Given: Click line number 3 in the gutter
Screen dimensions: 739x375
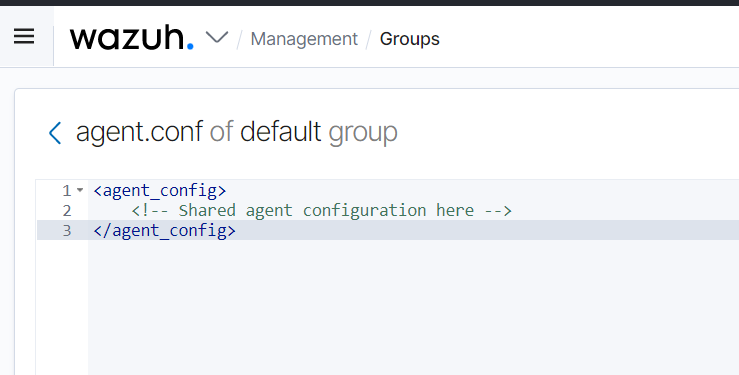Looking at the screenshot, I should point(66,230).
